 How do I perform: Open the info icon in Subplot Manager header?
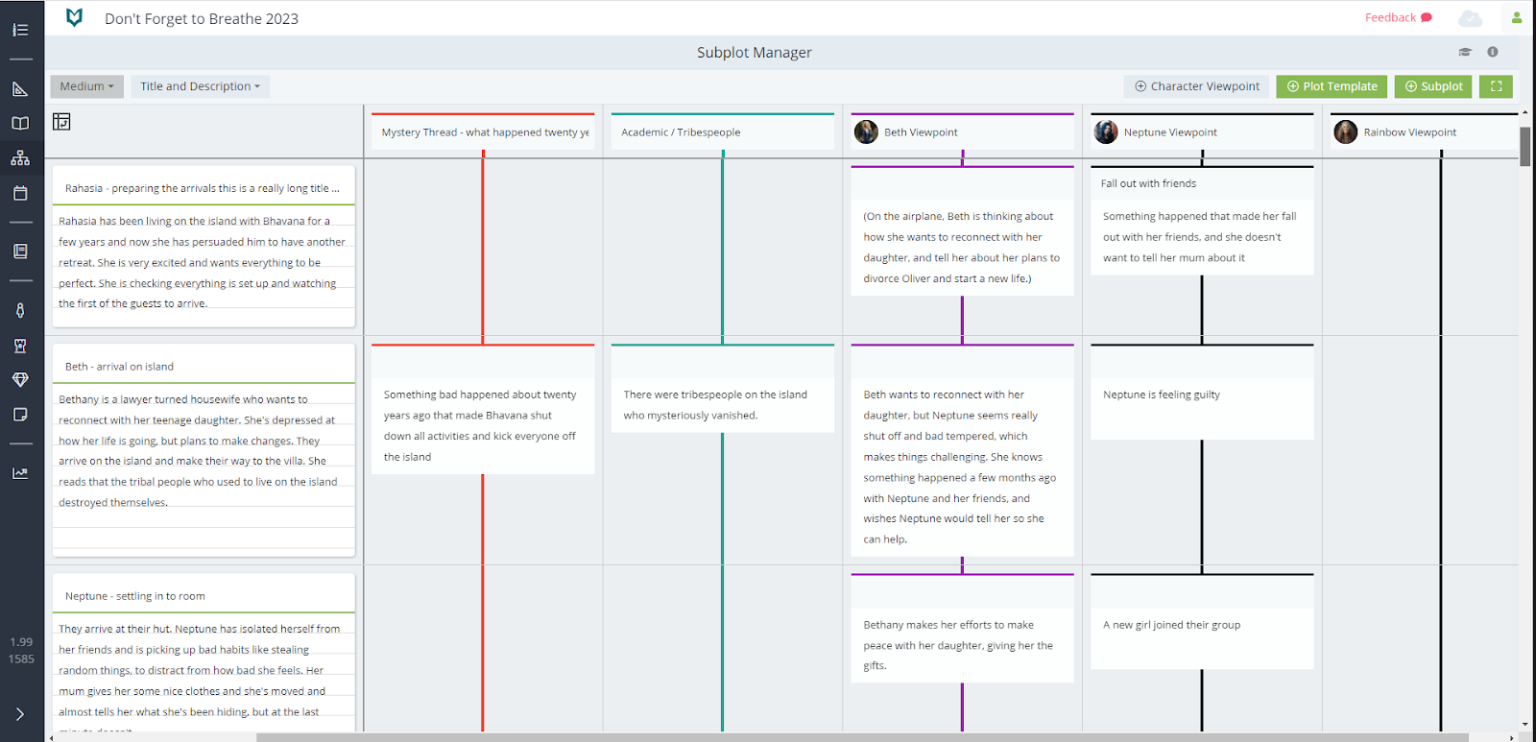coord(1492,52)
